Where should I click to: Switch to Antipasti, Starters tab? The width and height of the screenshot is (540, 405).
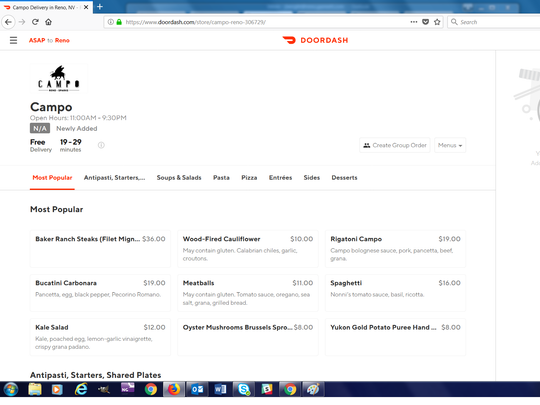(x=114, y=178)
